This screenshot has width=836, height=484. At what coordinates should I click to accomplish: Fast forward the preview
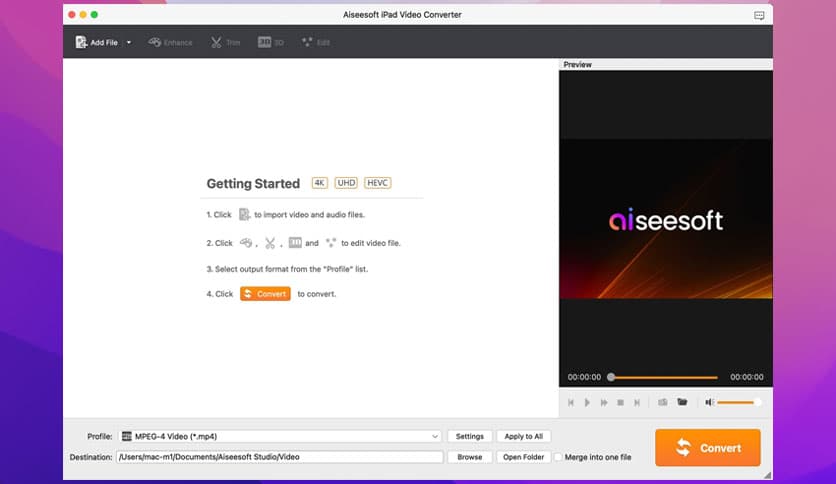point(604,402)
